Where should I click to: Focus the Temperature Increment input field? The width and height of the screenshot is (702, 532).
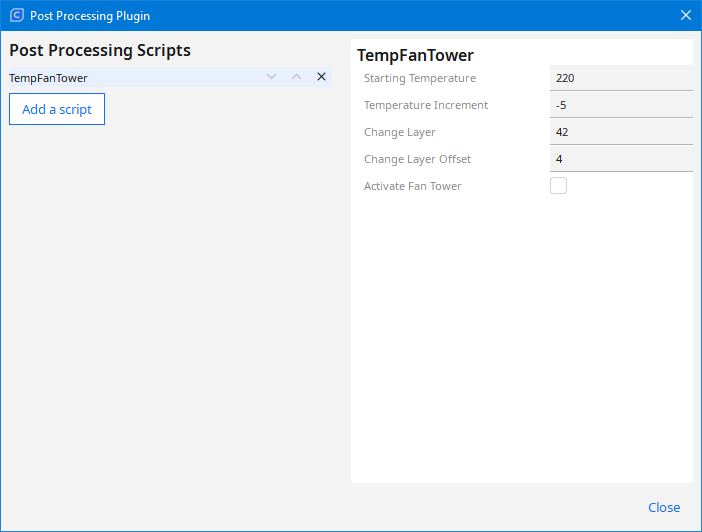click(x=620, y=105)
